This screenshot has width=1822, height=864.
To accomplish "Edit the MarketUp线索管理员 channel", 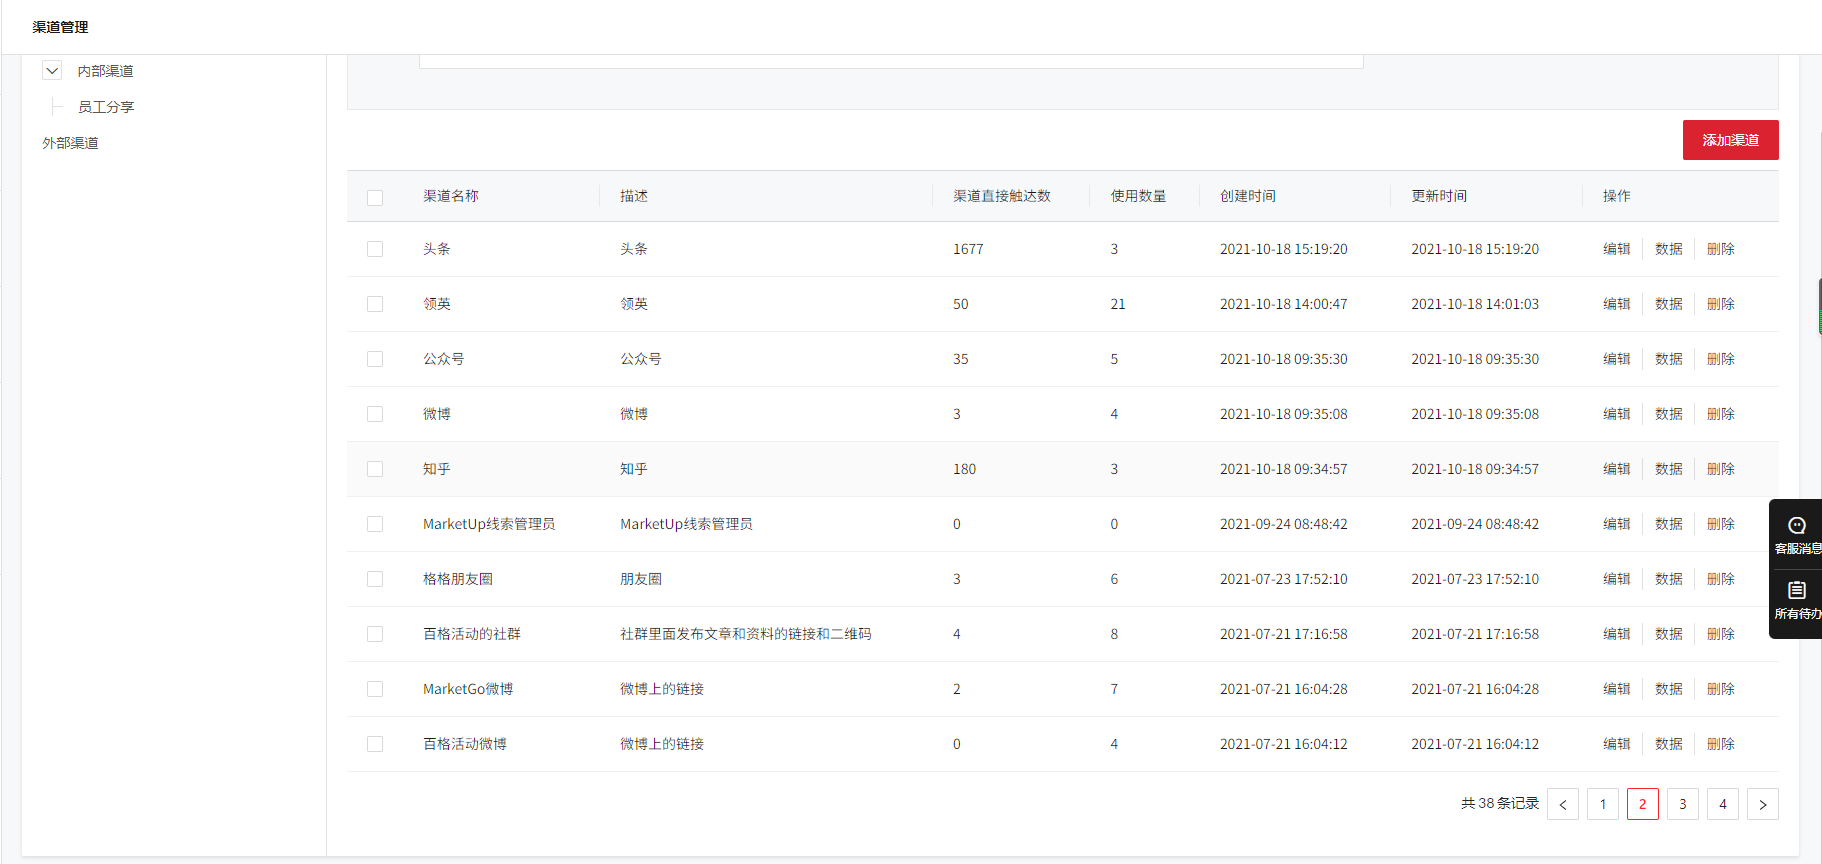I will tap(1617, 524).
